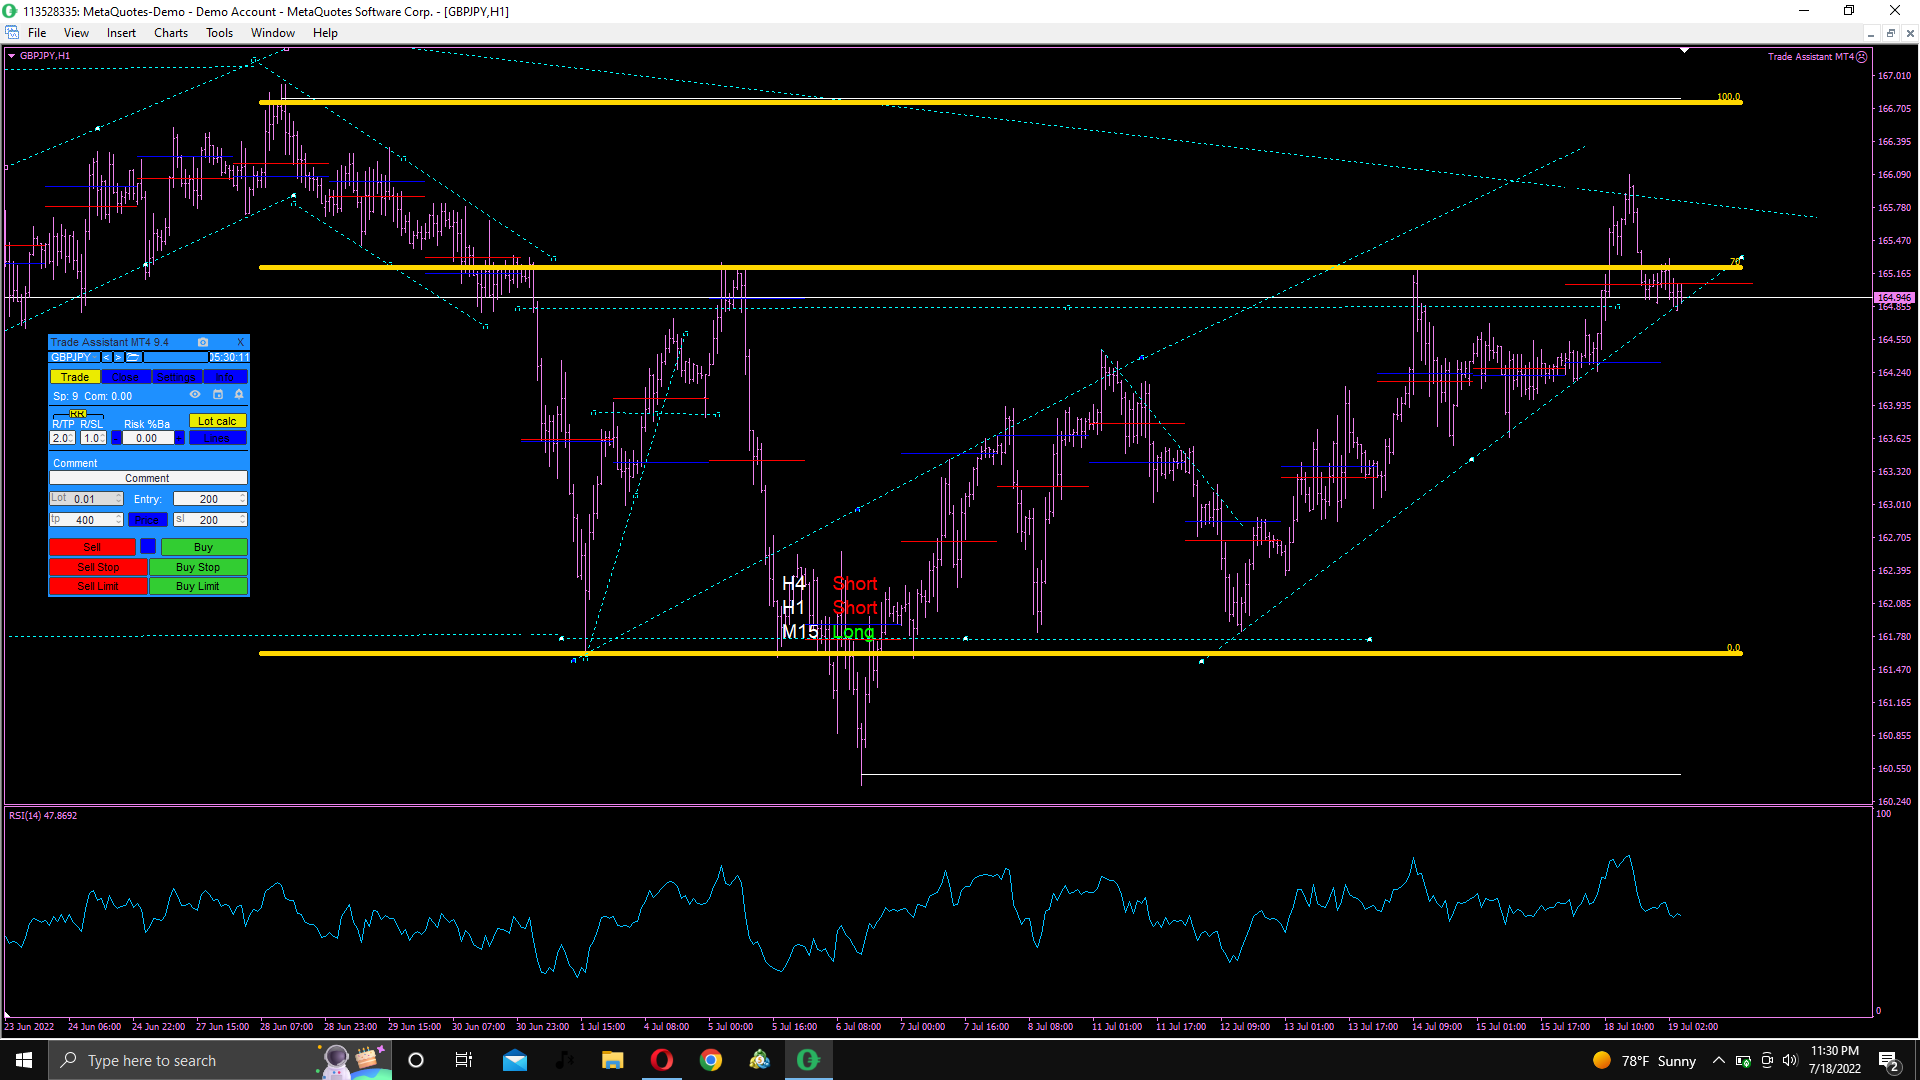1920x1080 pixels.
Task: Toggle the blue square between Sell and Buy
Action: [x=148, y=546]
